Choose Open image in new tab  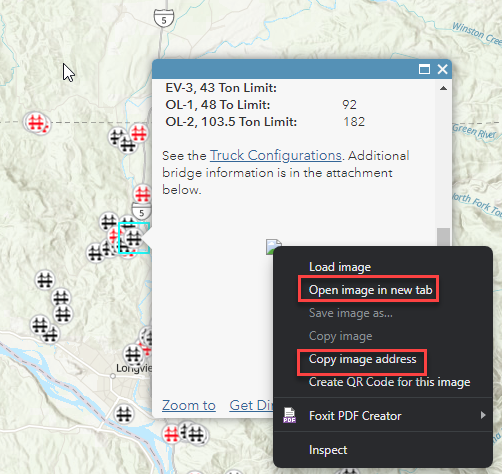[370, 290]
